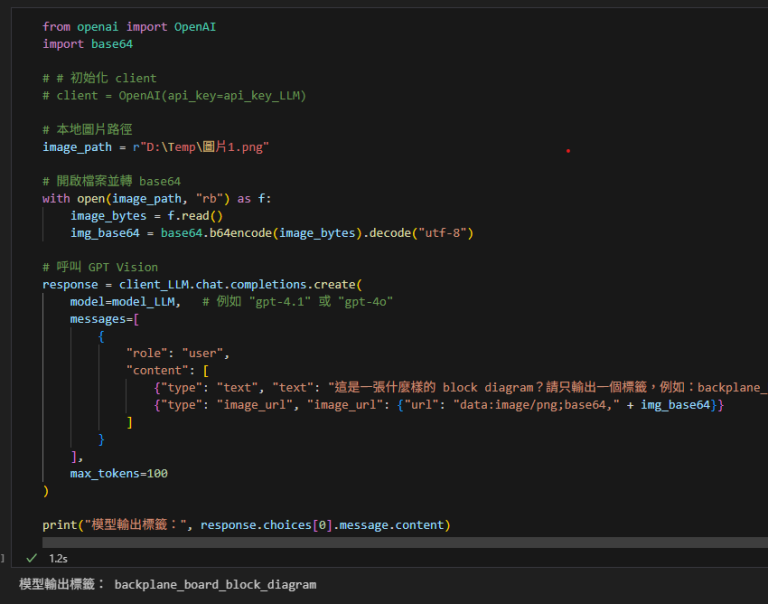The width and height of the screenshot is (768, 604).
Task: Click the 1.2s execution time label
Action: pyautogui.click(x=58, y=558)
